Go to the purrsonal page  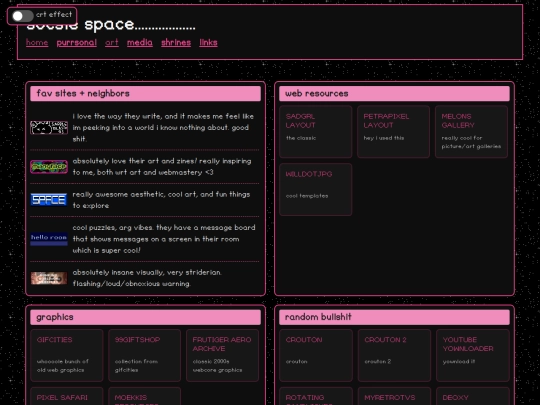tap(76, 43)
